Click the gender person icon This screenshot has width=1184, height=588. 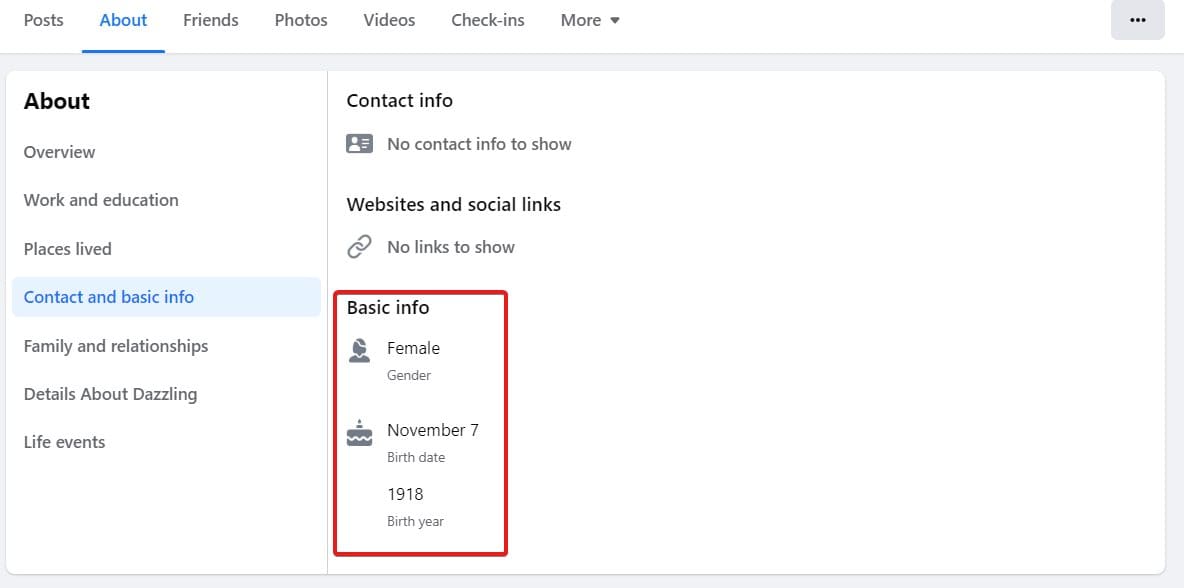[359, 350]
